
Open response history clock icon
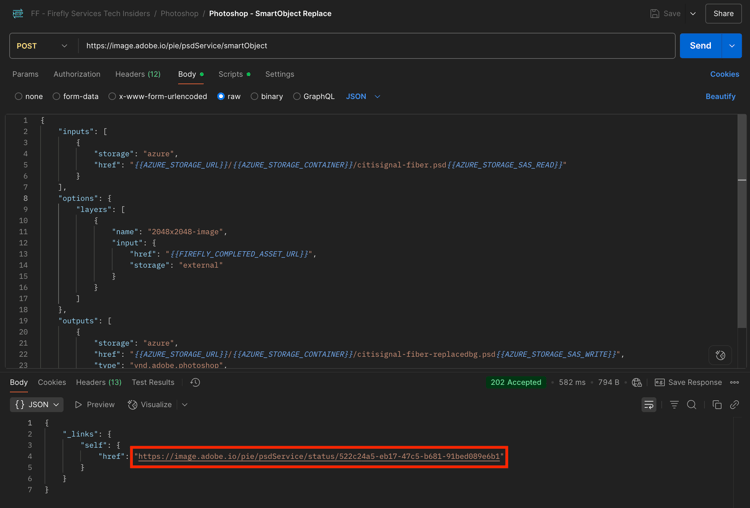[195, 382]
